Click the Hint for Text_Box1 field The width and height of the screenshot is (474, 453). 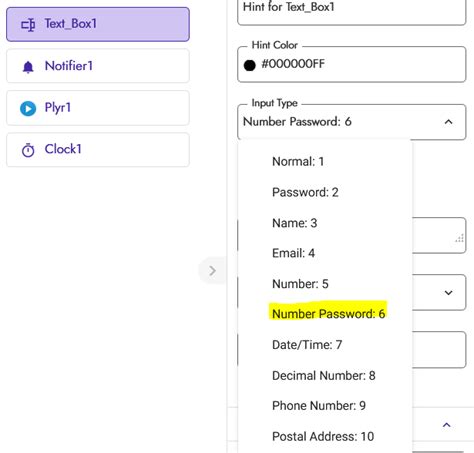352,12
